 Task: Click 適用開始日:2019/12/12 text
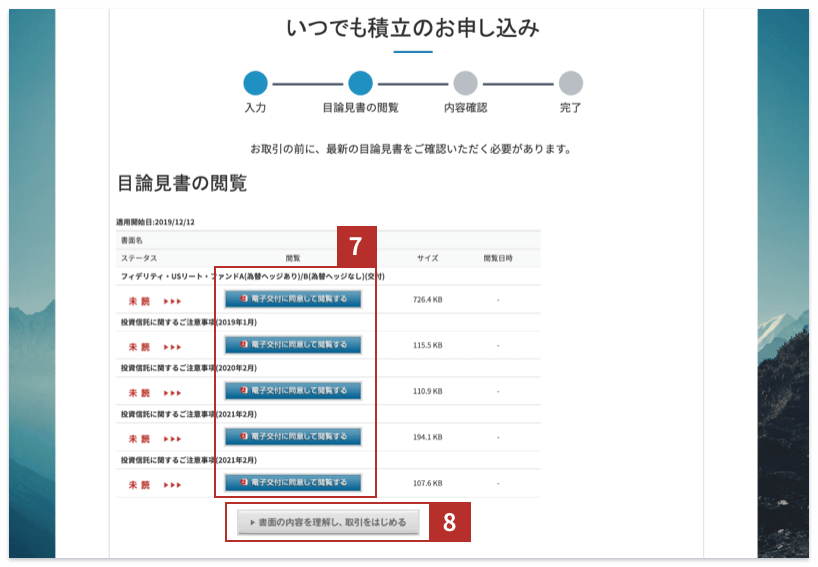coord(155,222)
